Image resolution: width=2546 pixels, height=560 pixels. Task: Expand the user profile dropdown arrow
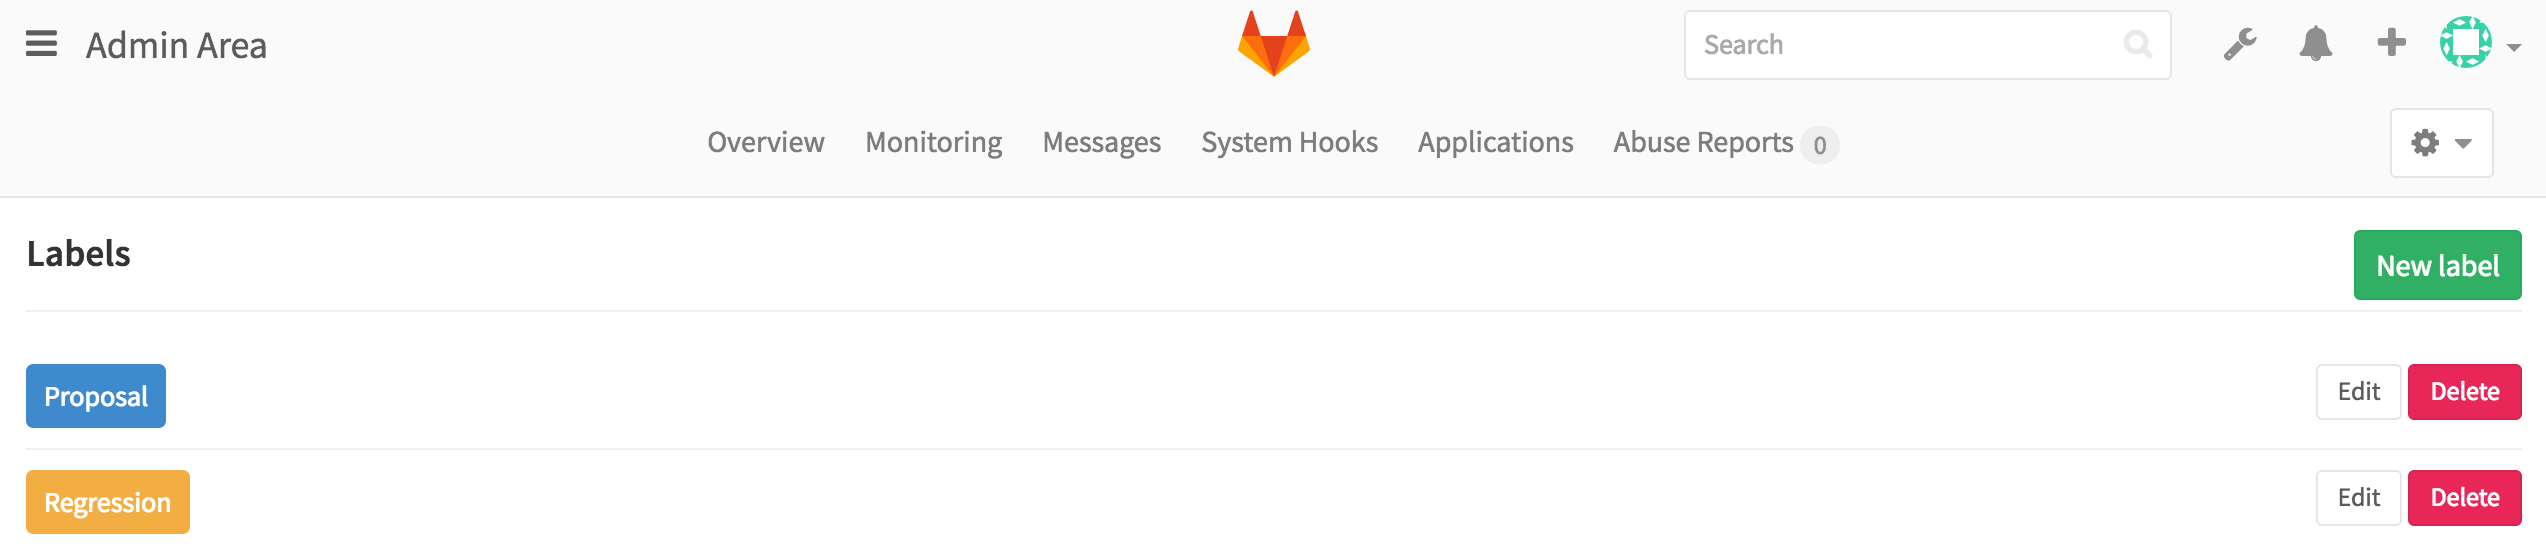[x=2514, y=47]
